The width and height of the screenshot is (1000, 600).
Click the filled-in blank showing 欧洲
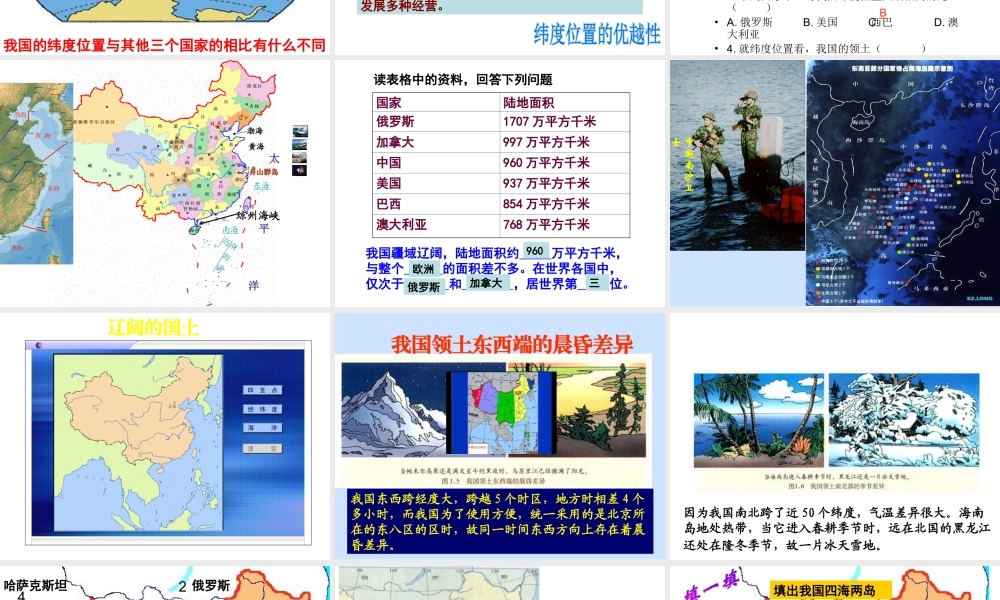pos(423,269)
